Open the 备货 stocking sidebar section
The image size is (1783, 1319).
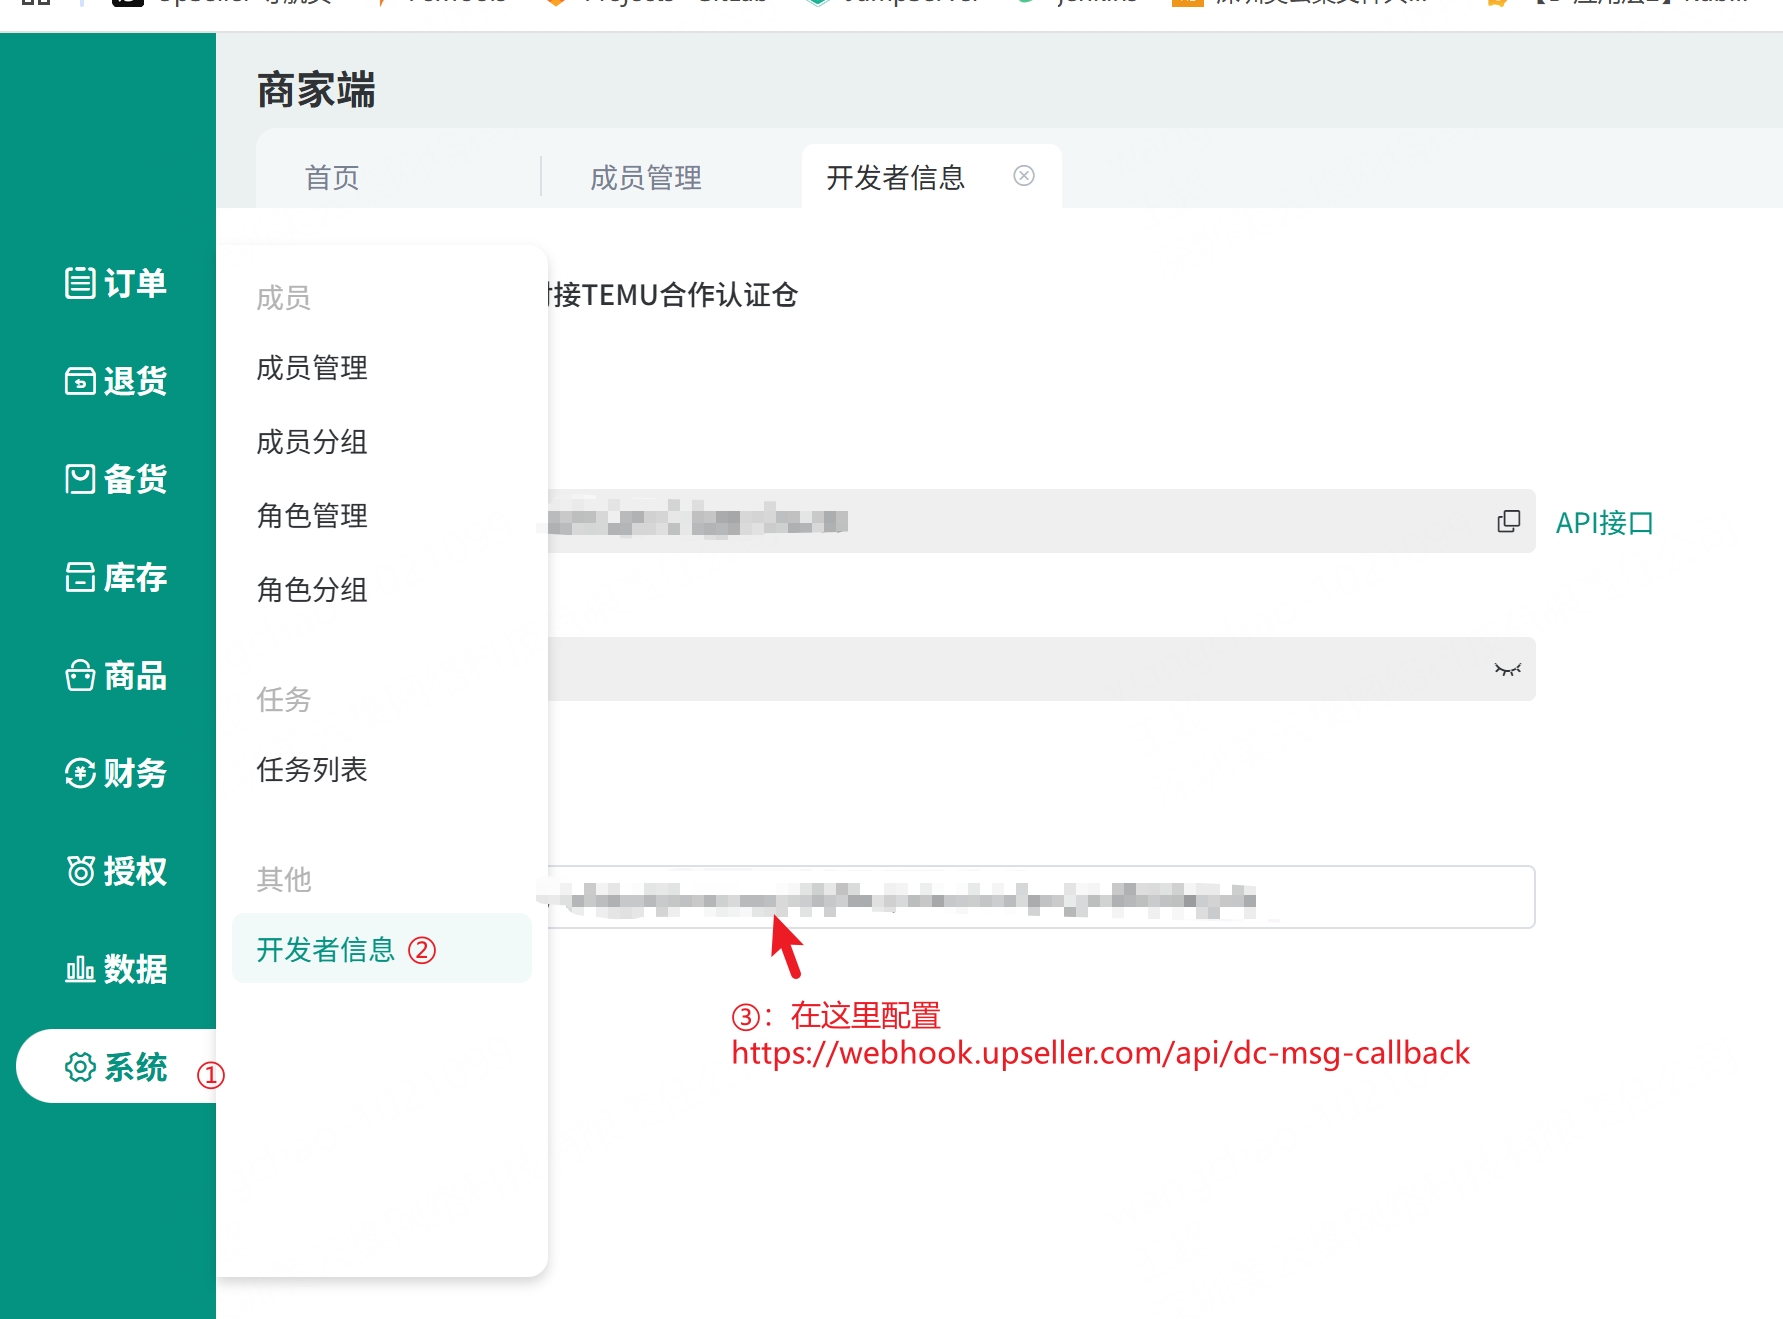click(x=116, y=479)
